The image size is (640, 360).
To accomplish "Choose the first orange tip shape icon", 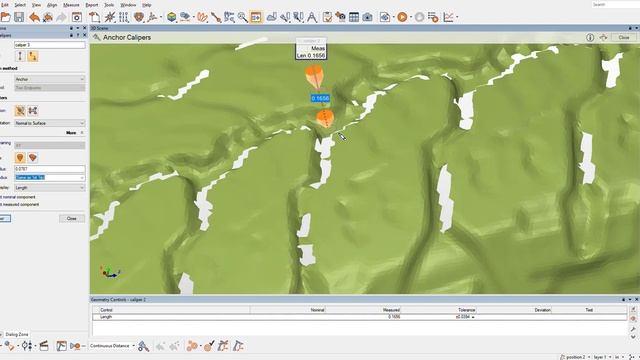I will pyautogui.click(x=20, y=158).
